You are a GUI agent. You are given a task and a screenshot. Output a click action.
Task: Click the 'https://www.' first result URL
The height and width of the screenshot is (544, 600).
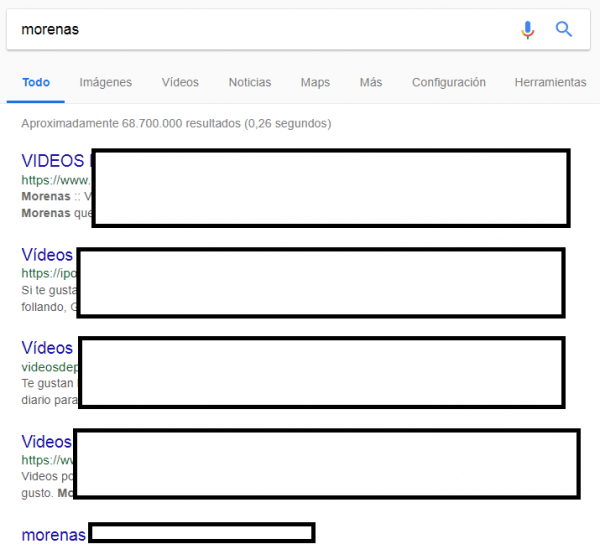[x=56, y=180]
